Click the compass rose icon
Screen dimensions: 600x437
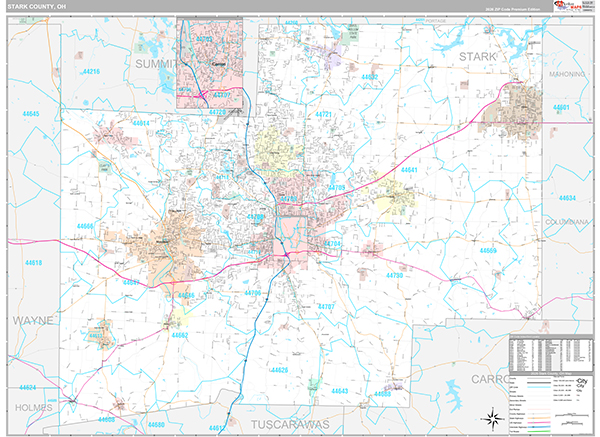coord(492,418)
